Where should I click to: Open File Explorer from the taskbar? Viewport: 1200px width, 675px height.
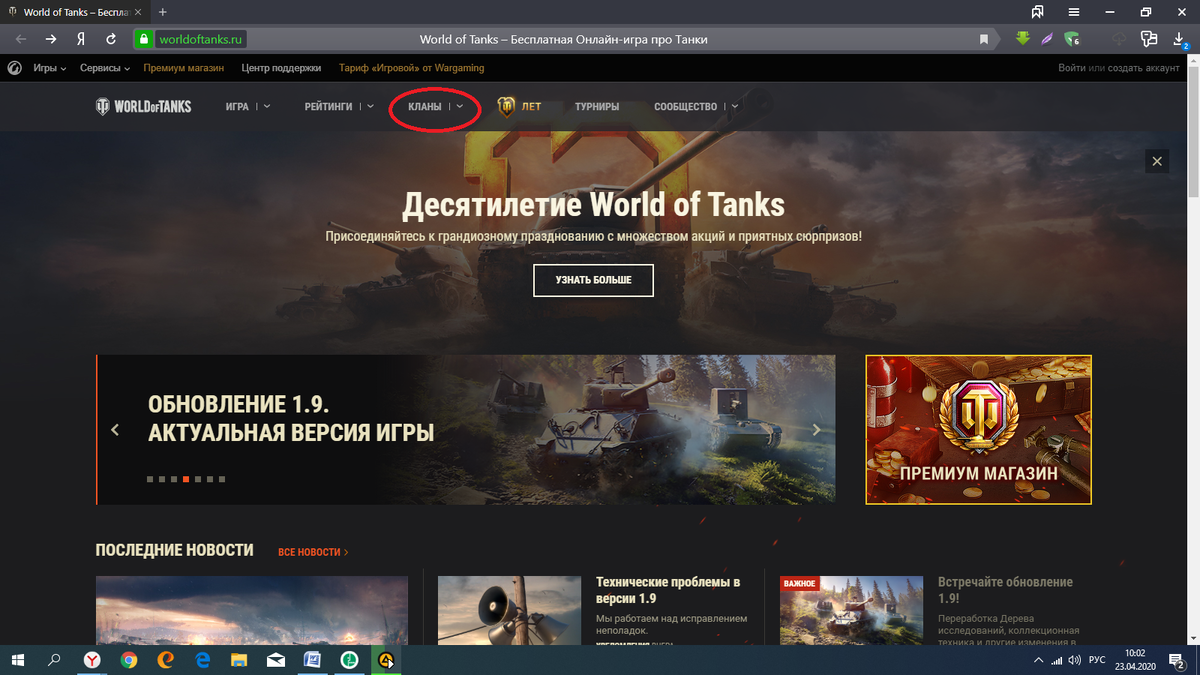coord(239,660)
